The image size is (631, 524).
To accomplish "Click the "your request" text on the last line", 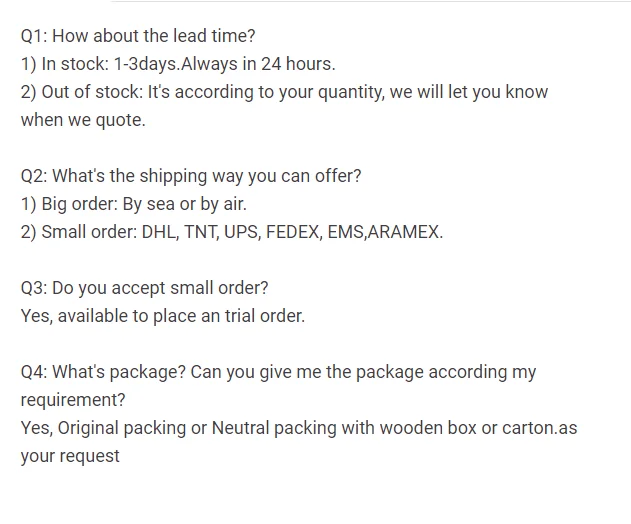I will (x=70, y=456).
